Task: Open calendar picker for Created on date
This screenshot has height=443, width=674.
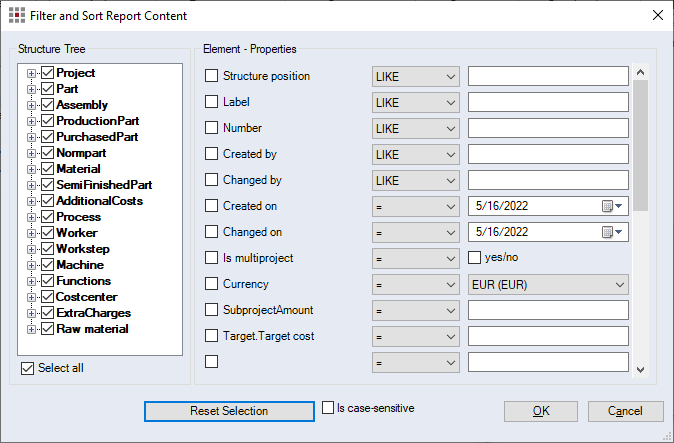Action: pos(610,206)
